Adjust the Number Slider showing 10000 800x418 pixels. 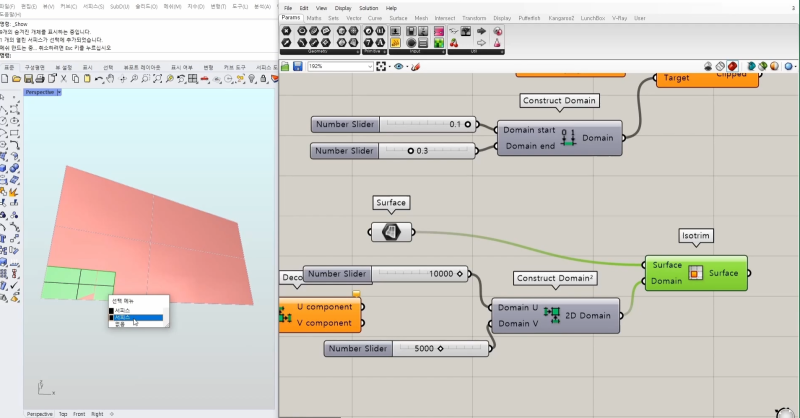[386, 274]
